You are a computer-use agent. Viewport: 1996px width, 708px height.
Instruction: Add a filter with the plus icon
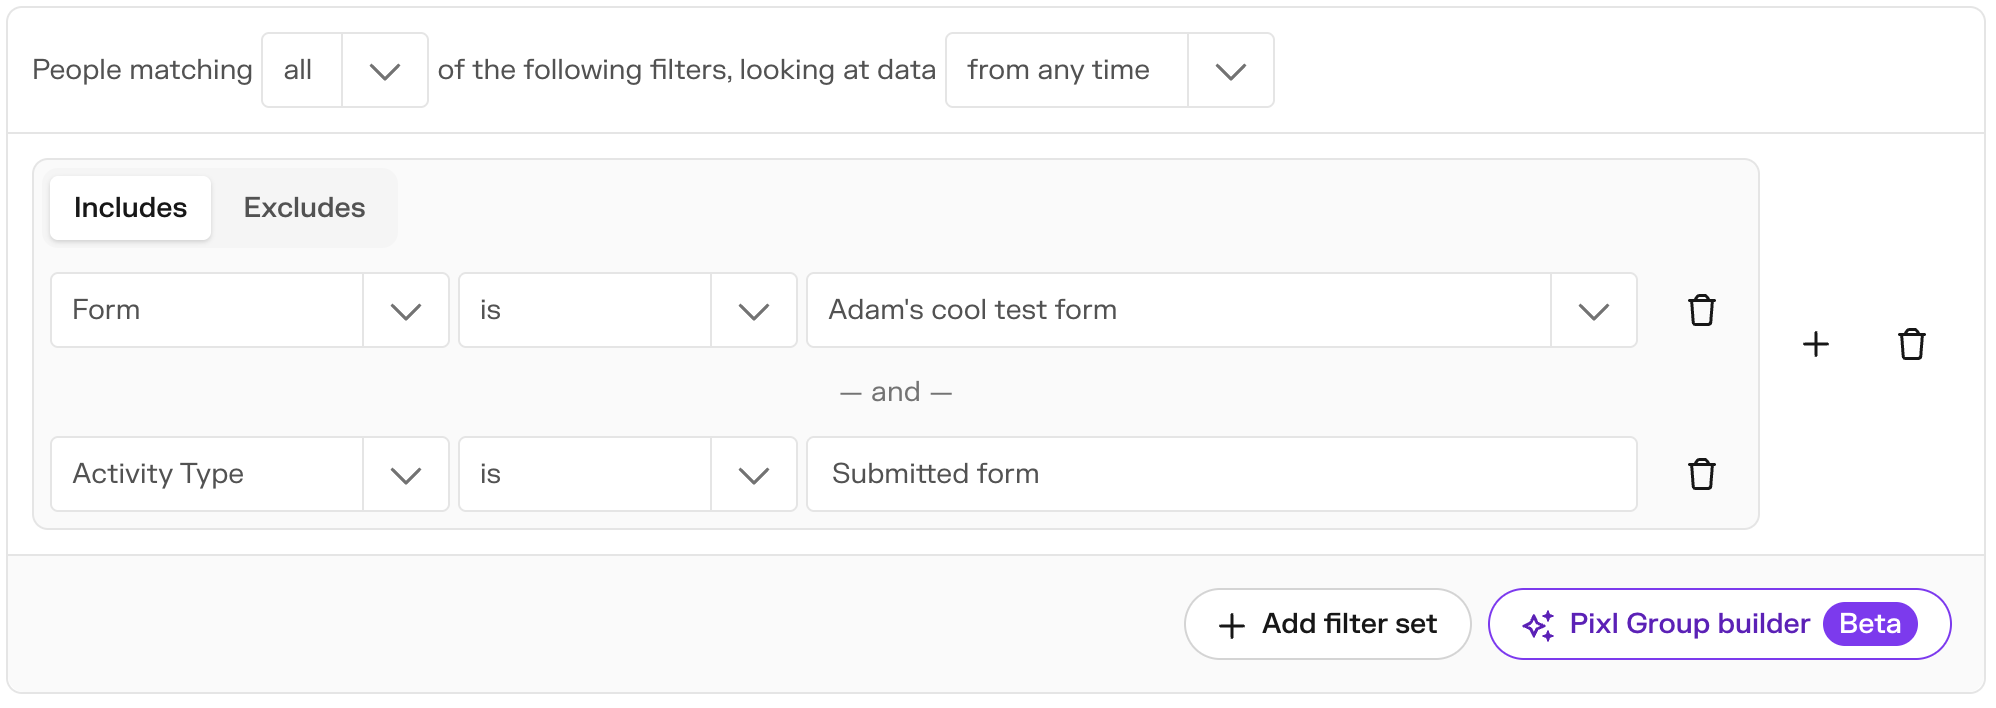coord(1815,344)
